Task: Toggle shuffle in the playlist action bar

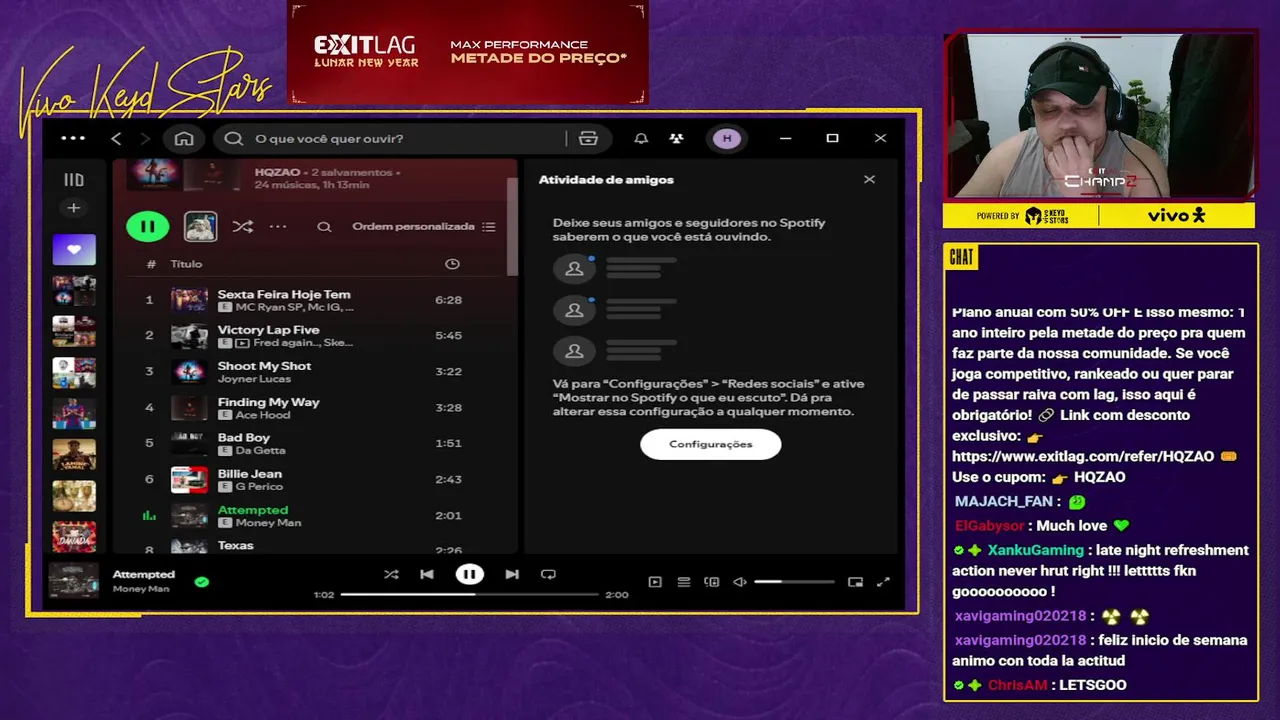Action: click(242, 227)
